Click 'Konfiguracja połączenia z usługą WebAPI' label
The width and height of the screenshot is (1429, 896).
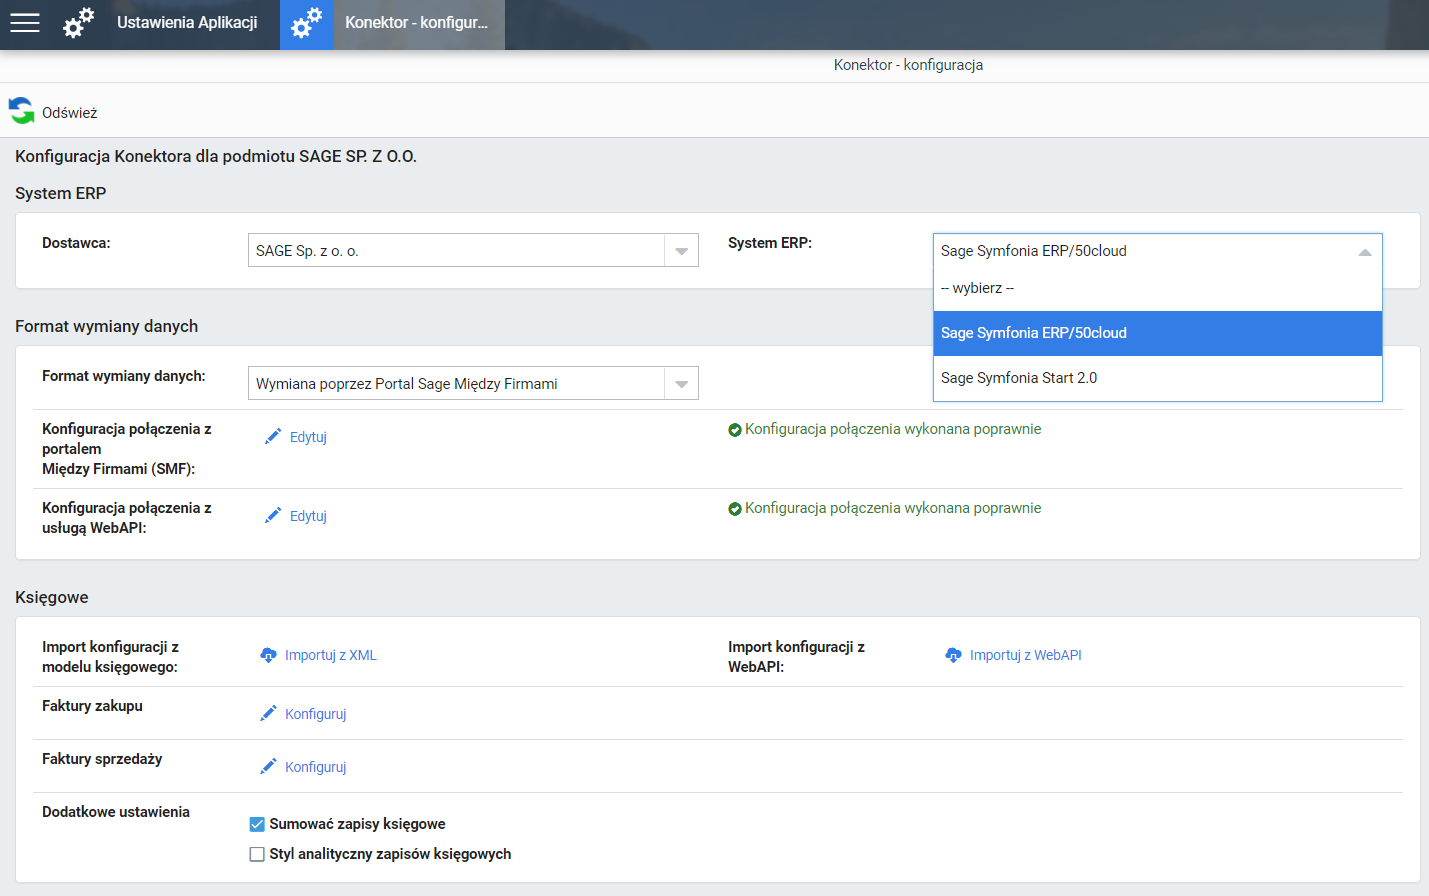[x=127, y=518]
